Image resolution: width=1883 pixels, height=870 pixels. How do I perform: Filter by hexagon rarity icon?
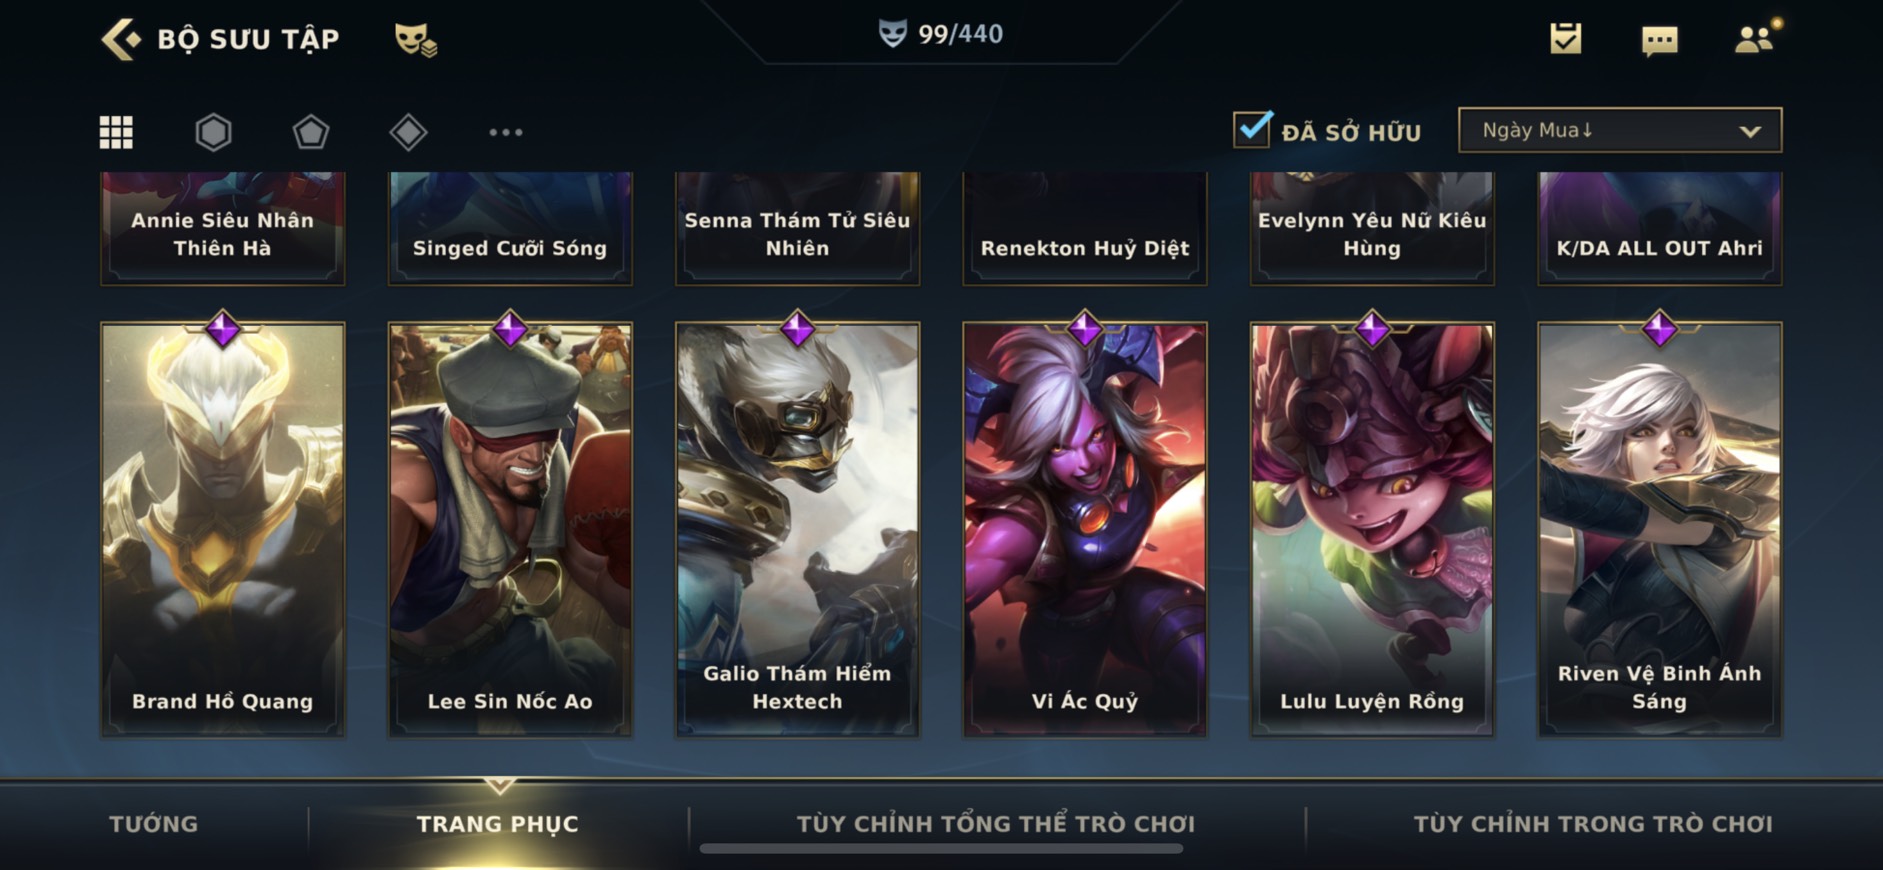pos(213,132)
